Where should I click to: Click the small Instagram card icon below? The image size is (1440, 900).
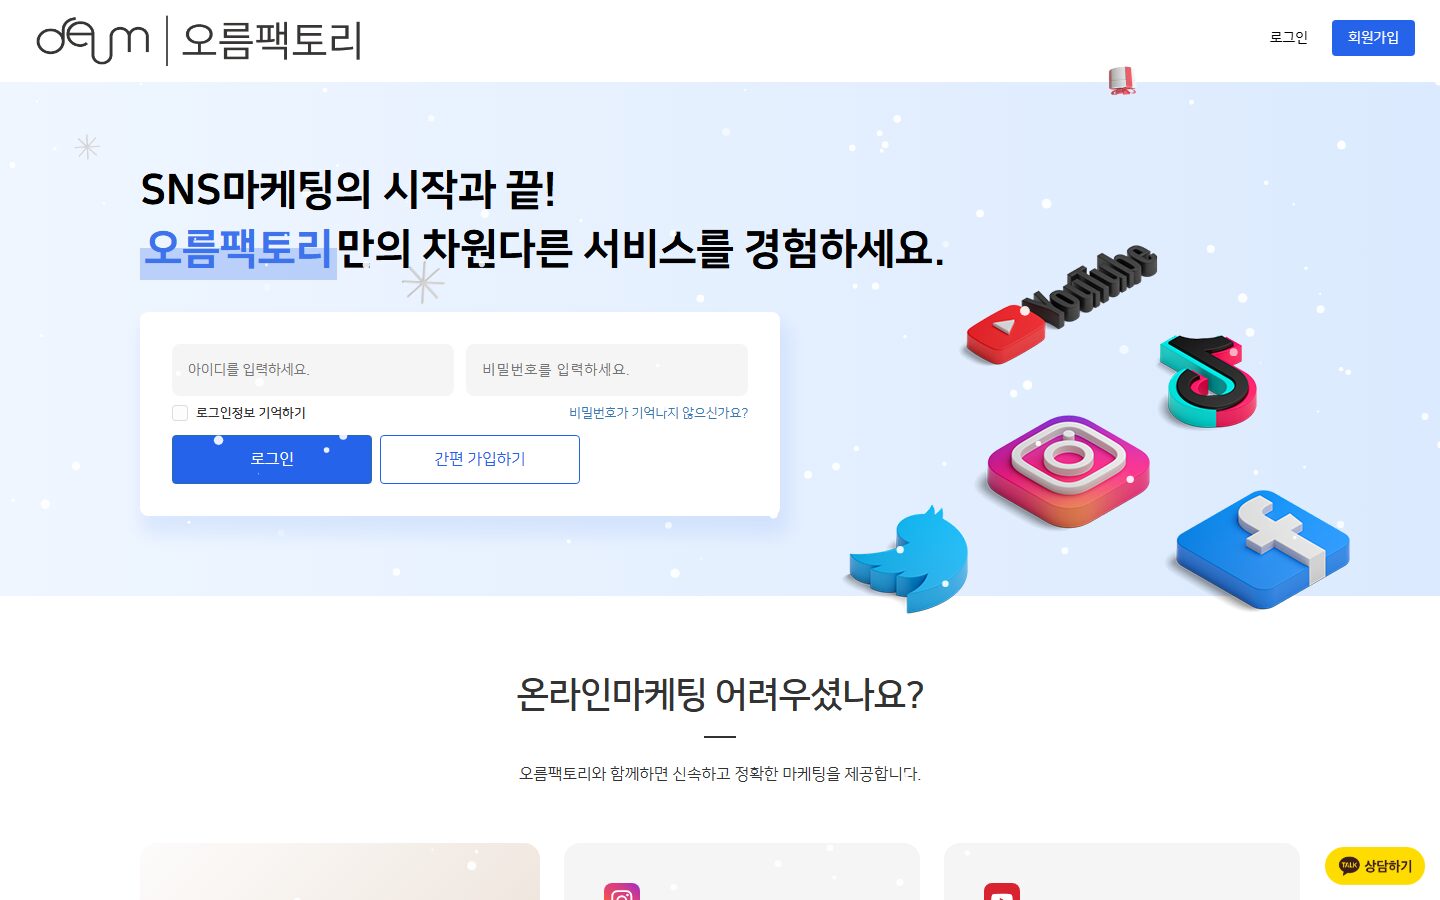click(x=621, y=892)
